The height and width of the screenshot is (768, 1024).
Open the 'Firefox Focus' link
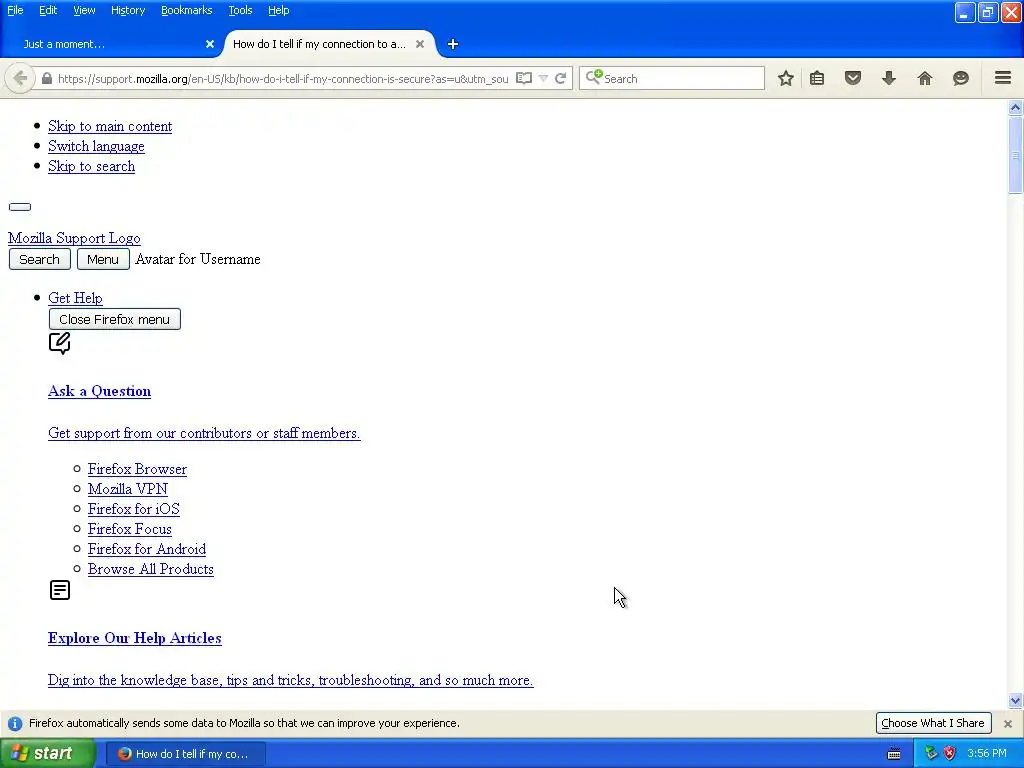pyautogui.click(x=129, y=529)
